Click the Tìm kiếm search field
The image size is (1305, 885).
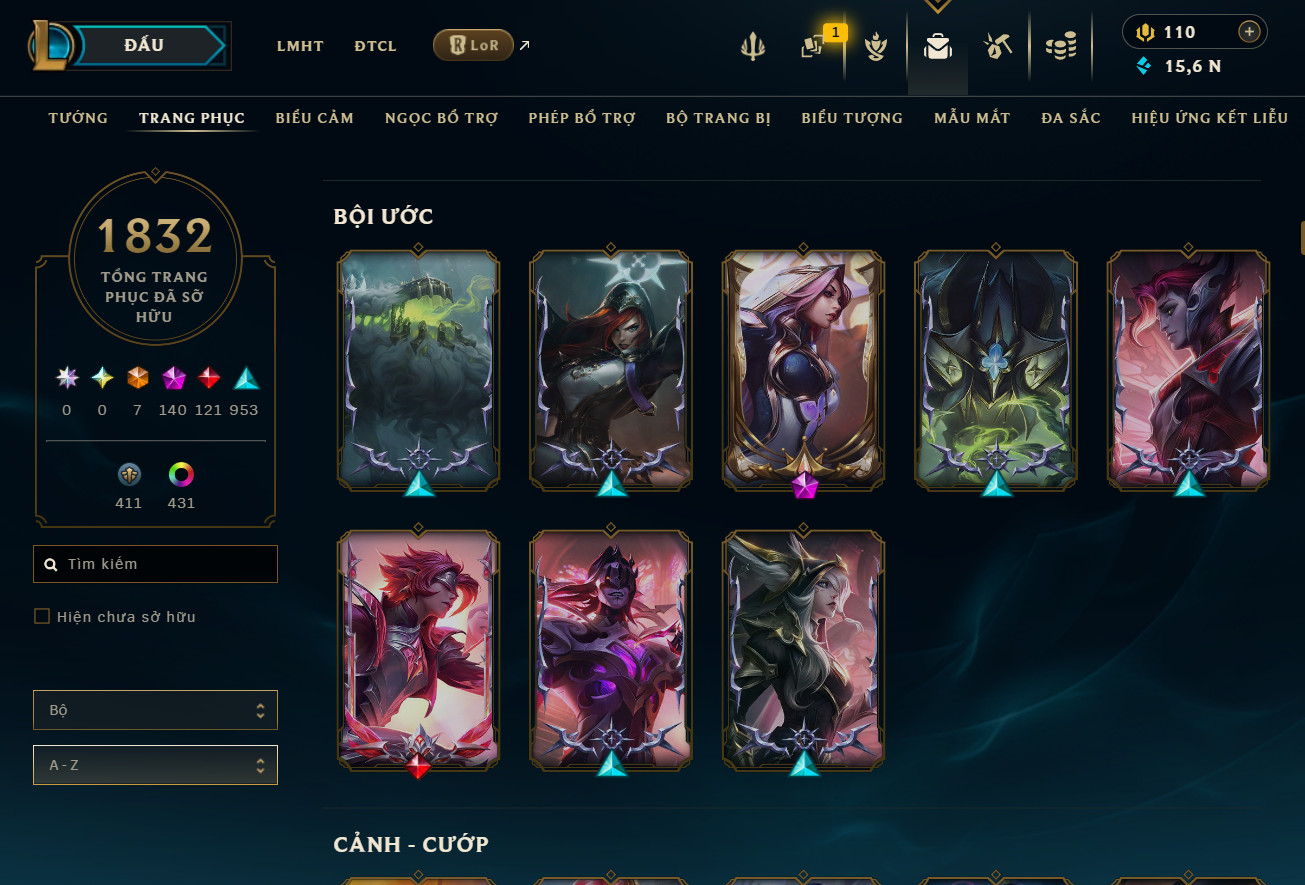pyautogui.click(x=155, y=564)
